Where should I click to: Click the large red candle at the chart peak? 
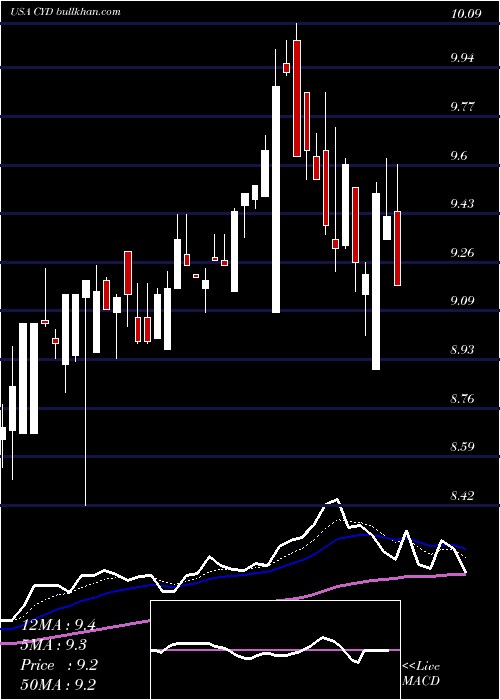pyautogui.click(x=296, y=98)
